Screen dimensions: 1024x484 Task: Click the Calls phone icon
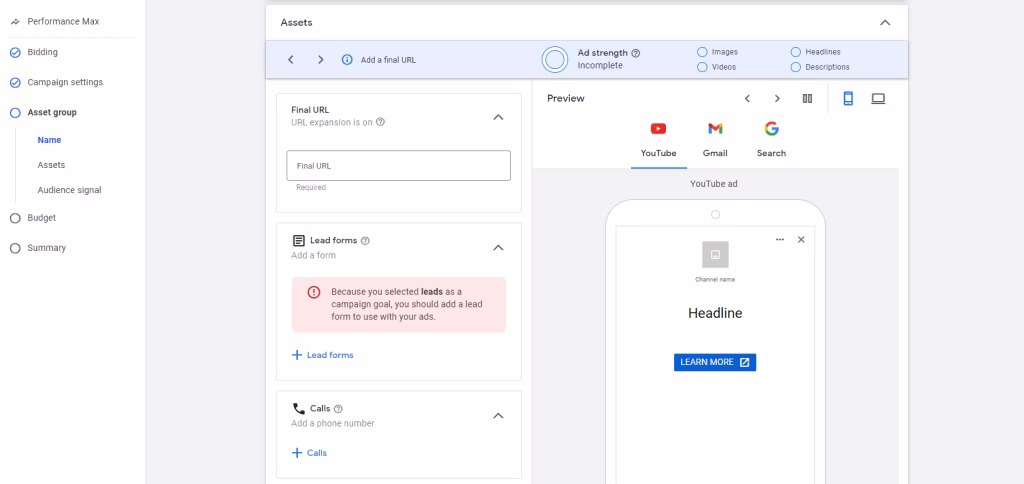298,409
